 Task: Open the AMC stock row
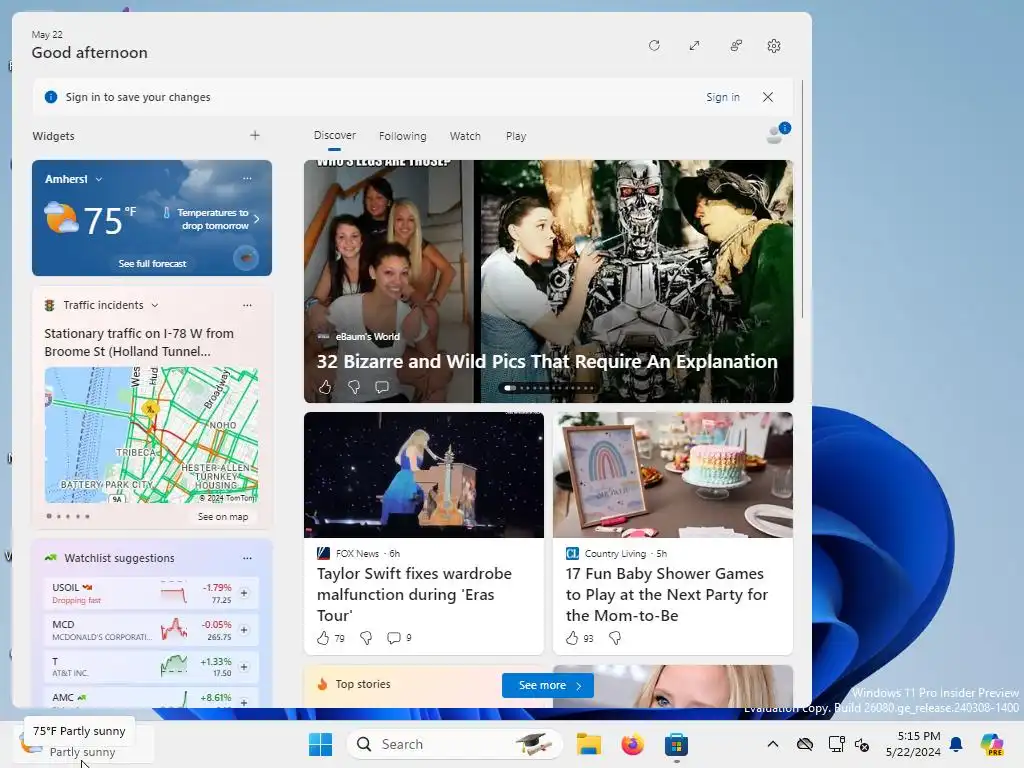point(151,698)
